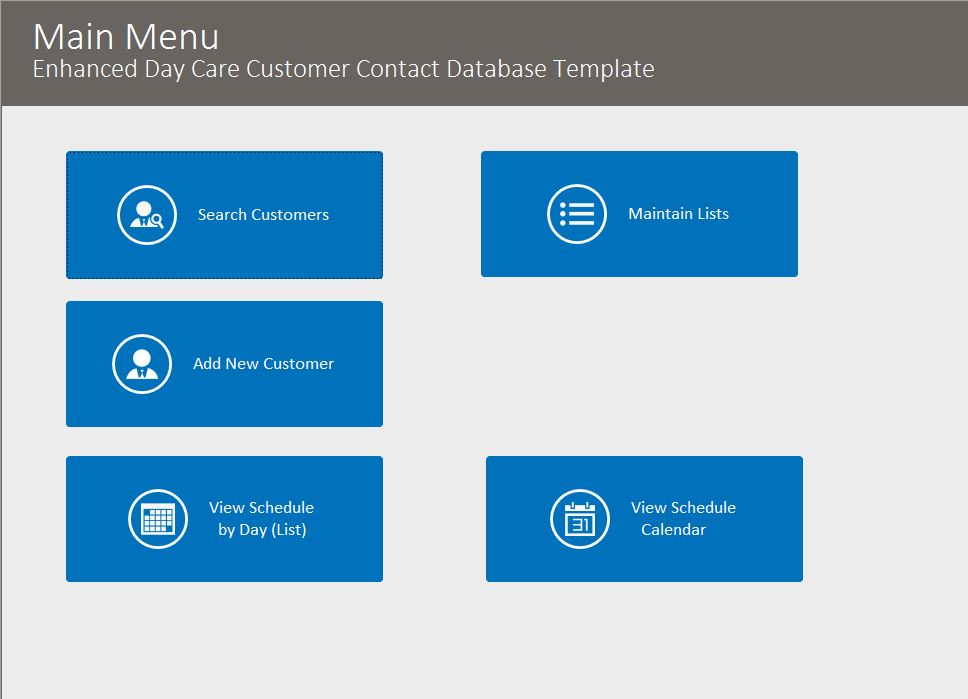Click the Enhanced Day Care Customer Contact Database Template subtitle

[x=343, y=69]
